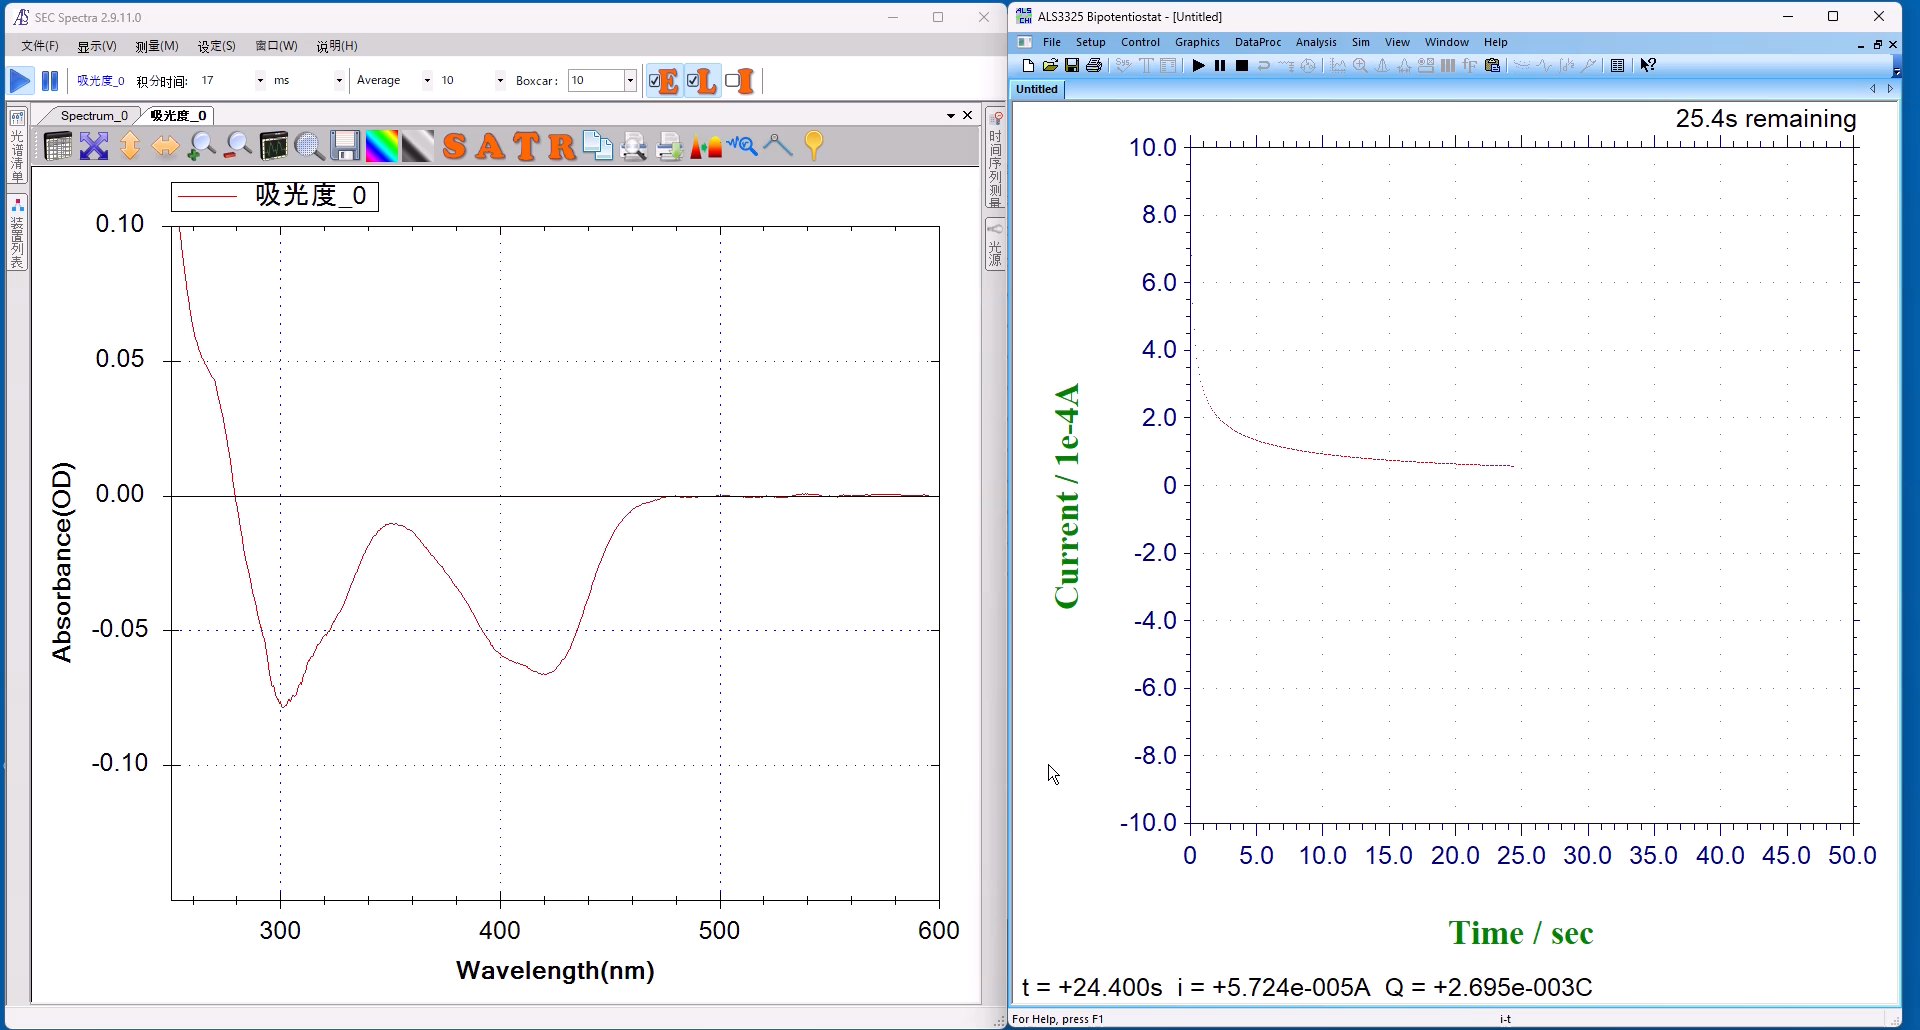
Task: Select Untitled document tab
Action: coord(1037,90)
